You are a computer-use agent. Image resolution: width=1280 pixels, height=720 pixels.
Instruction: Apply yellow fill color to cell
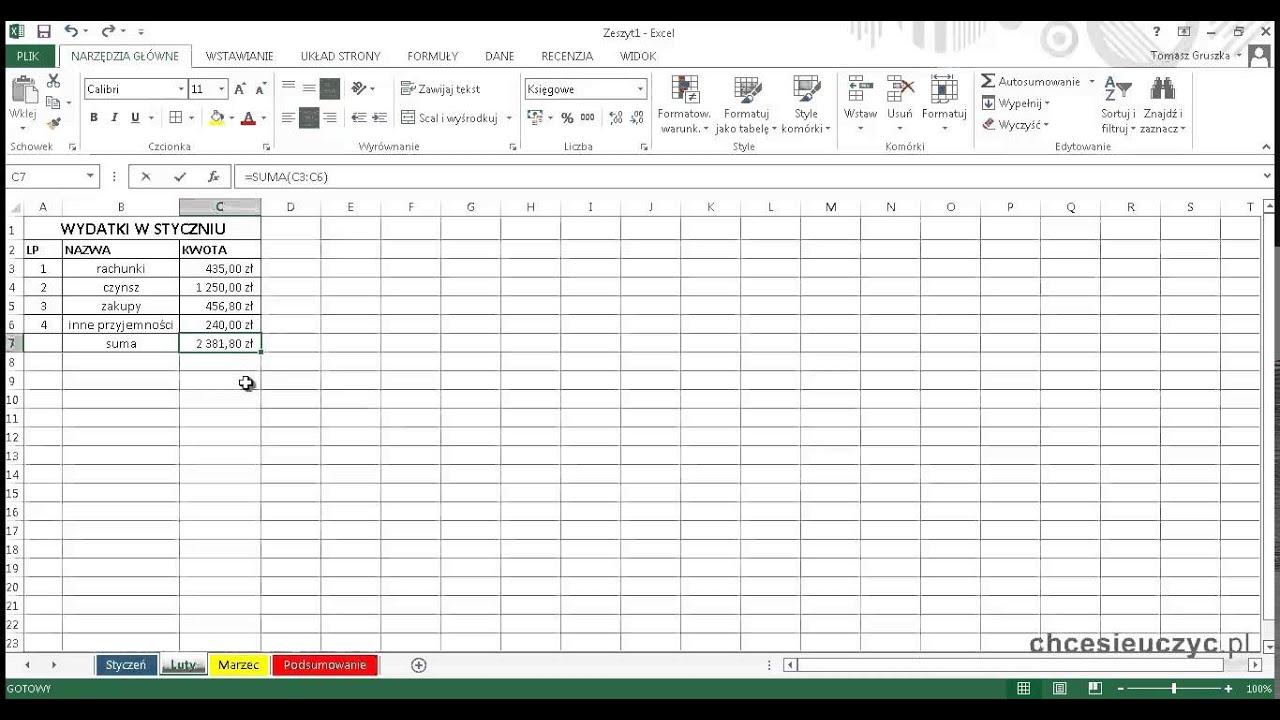217,118
